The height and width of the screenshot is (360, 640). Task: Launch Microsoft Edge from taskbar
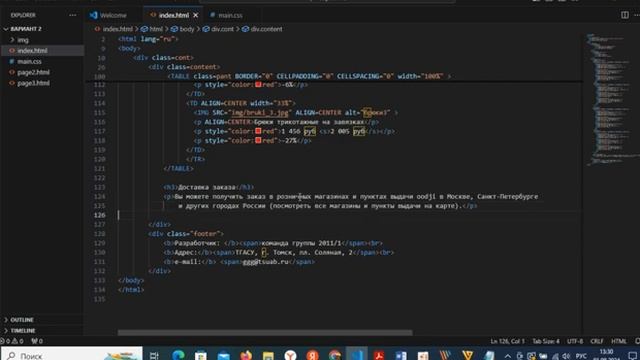click(178, 355)
